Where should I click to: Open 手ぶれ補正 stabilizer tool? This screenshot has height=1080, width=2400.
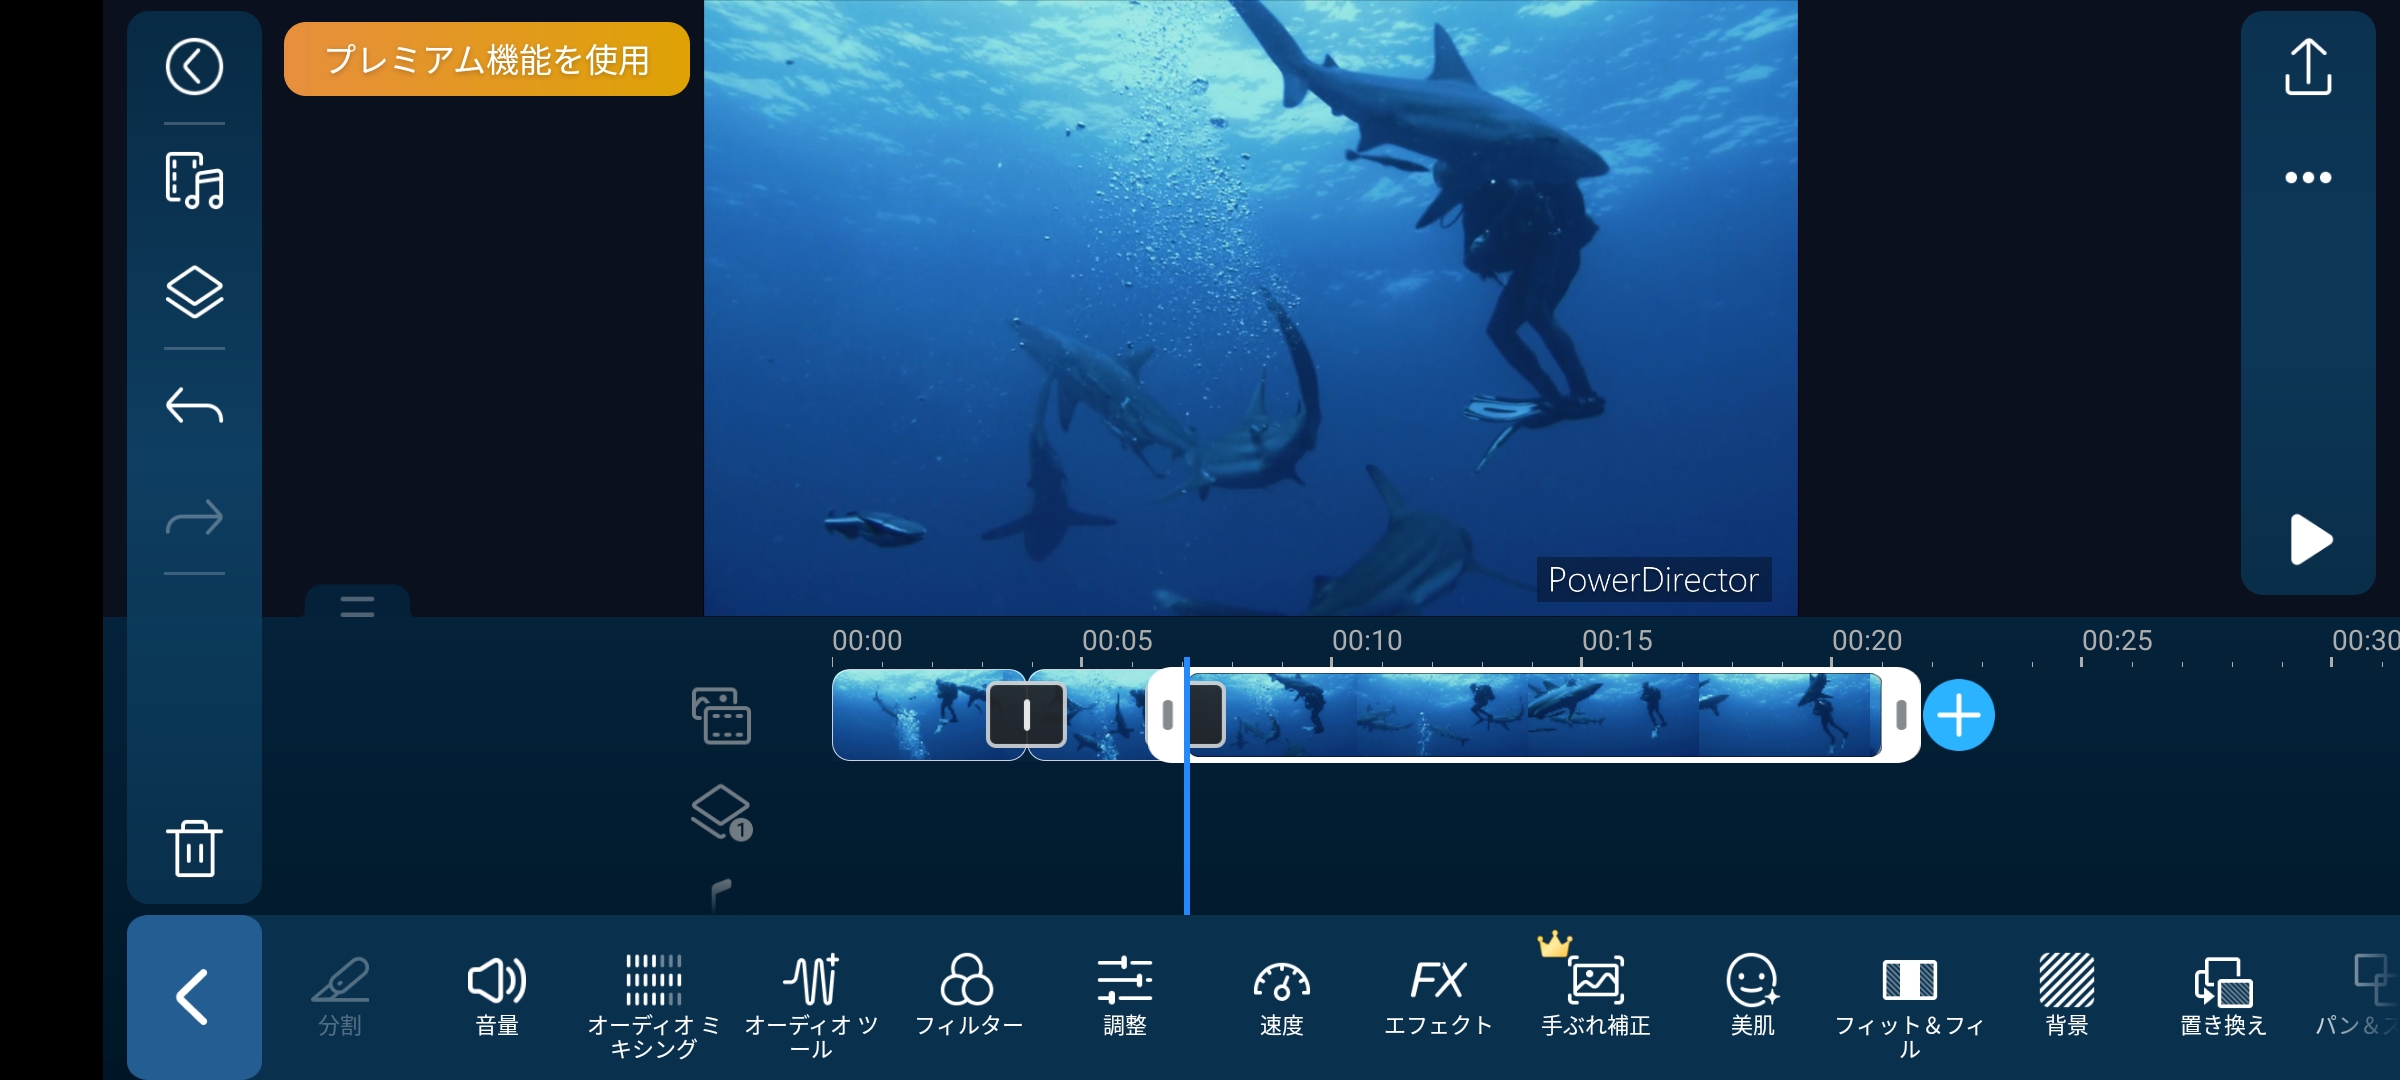[1595, 995]
